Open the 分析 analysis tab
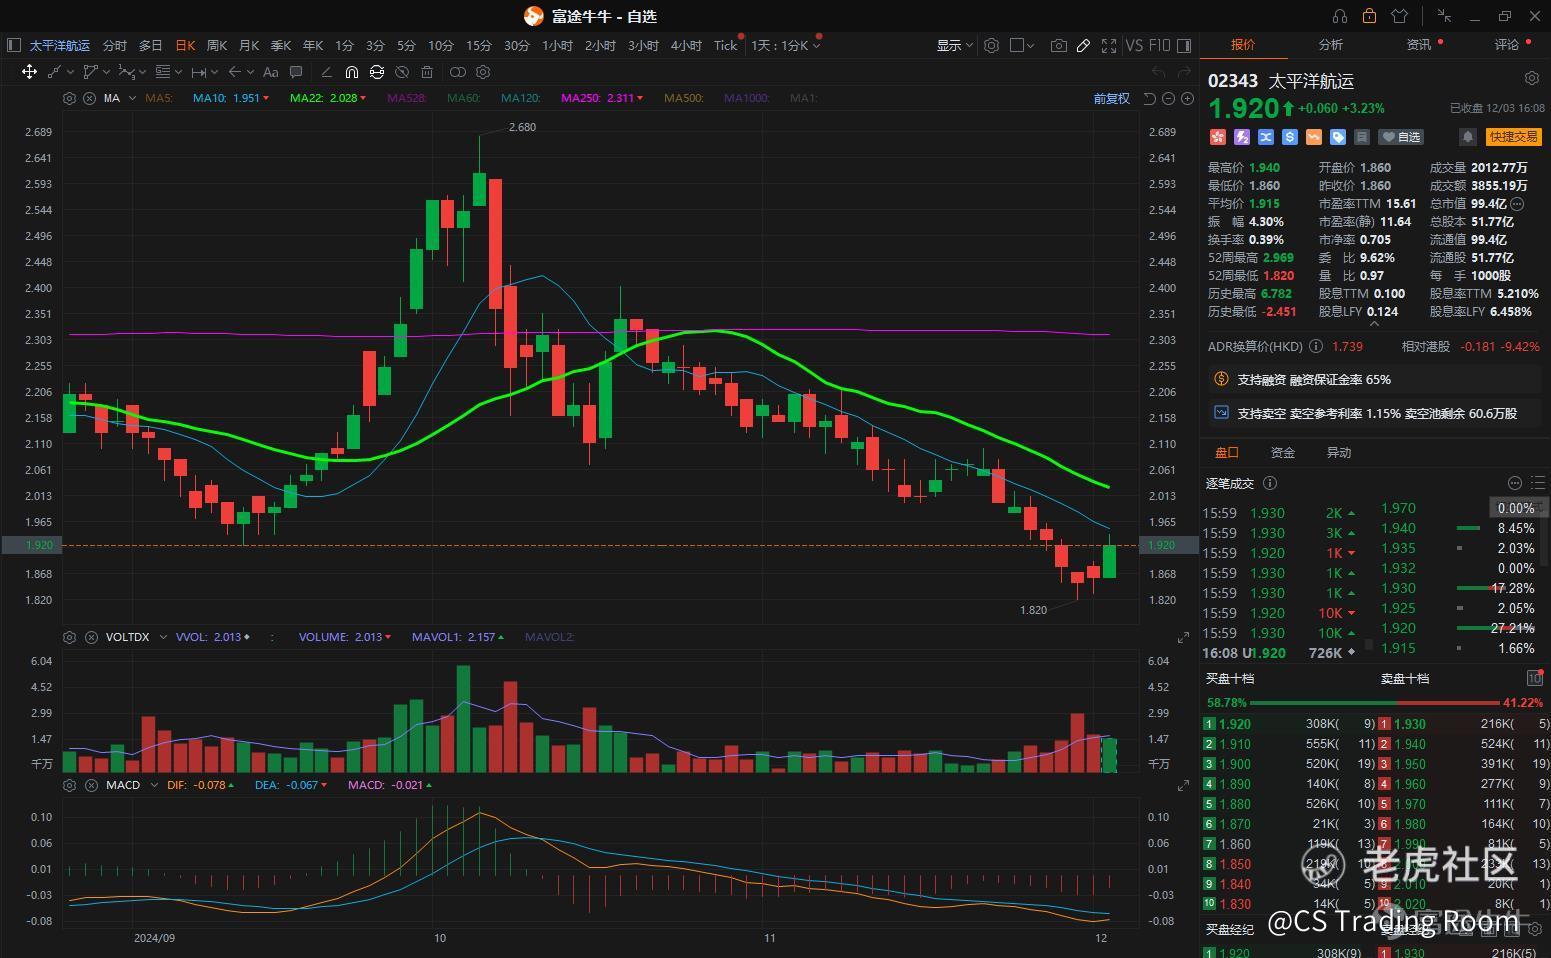The width and height of the screenshot is (1551, 958). (x=1330, y=45)
